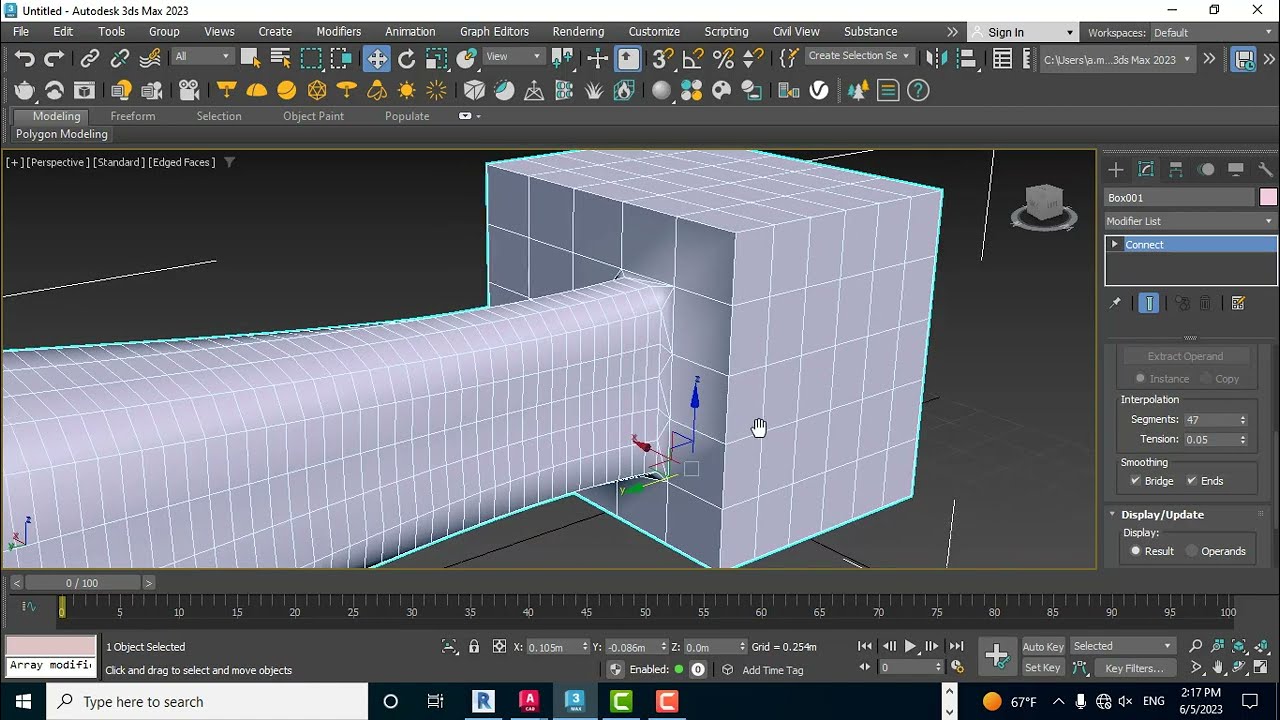The width and height of the screenshot is (1280, 720).
Task: Open the Modifier List dropdown
Action: pos(1190,221)
